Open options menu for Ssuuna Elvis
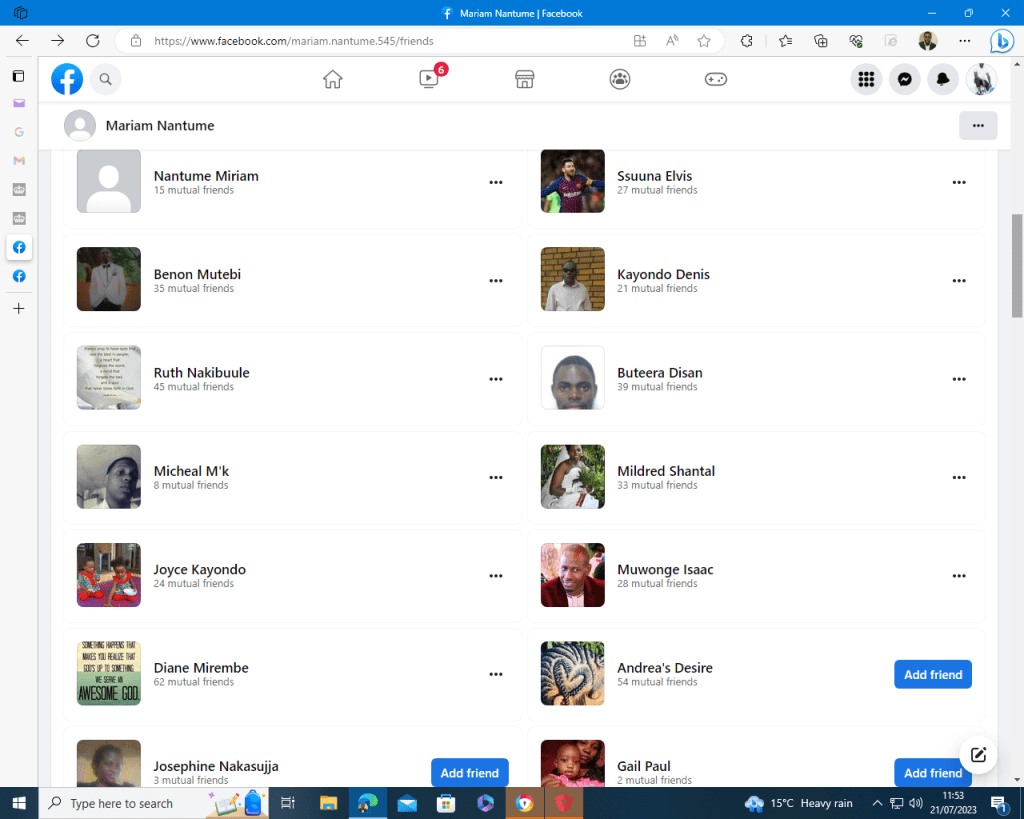 [x=959, y=182]
